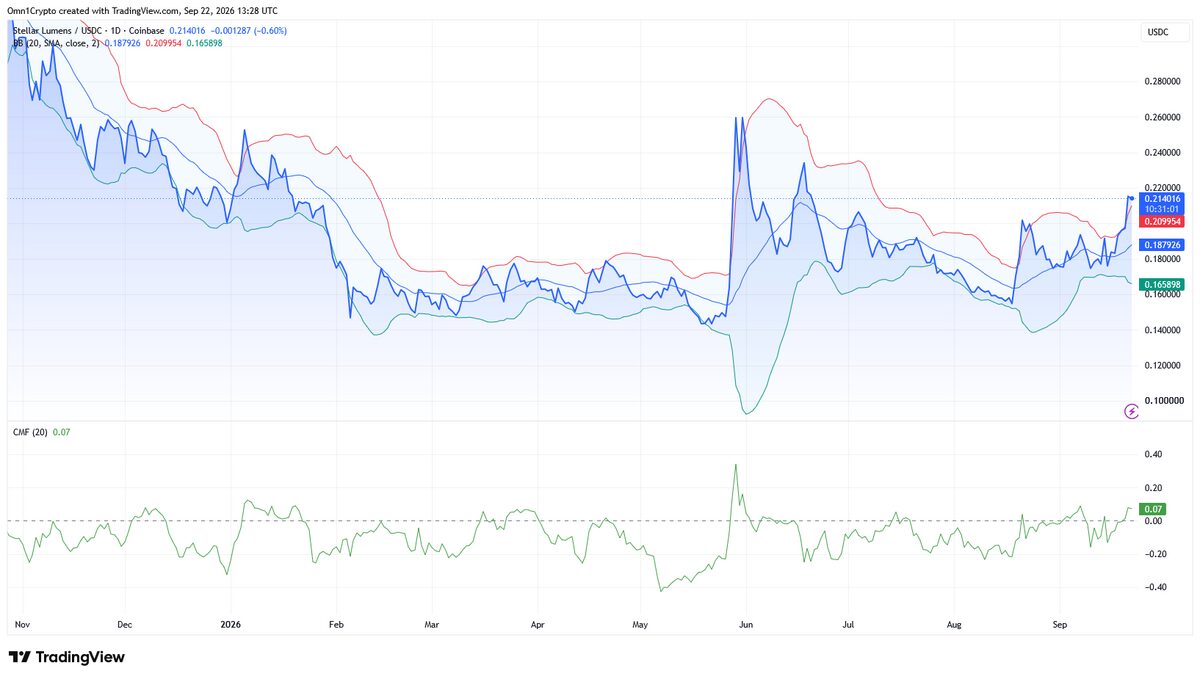1200x679 pixels.
Task: Click the 0.40 label on CMF scale
Action: (1153, 454)
